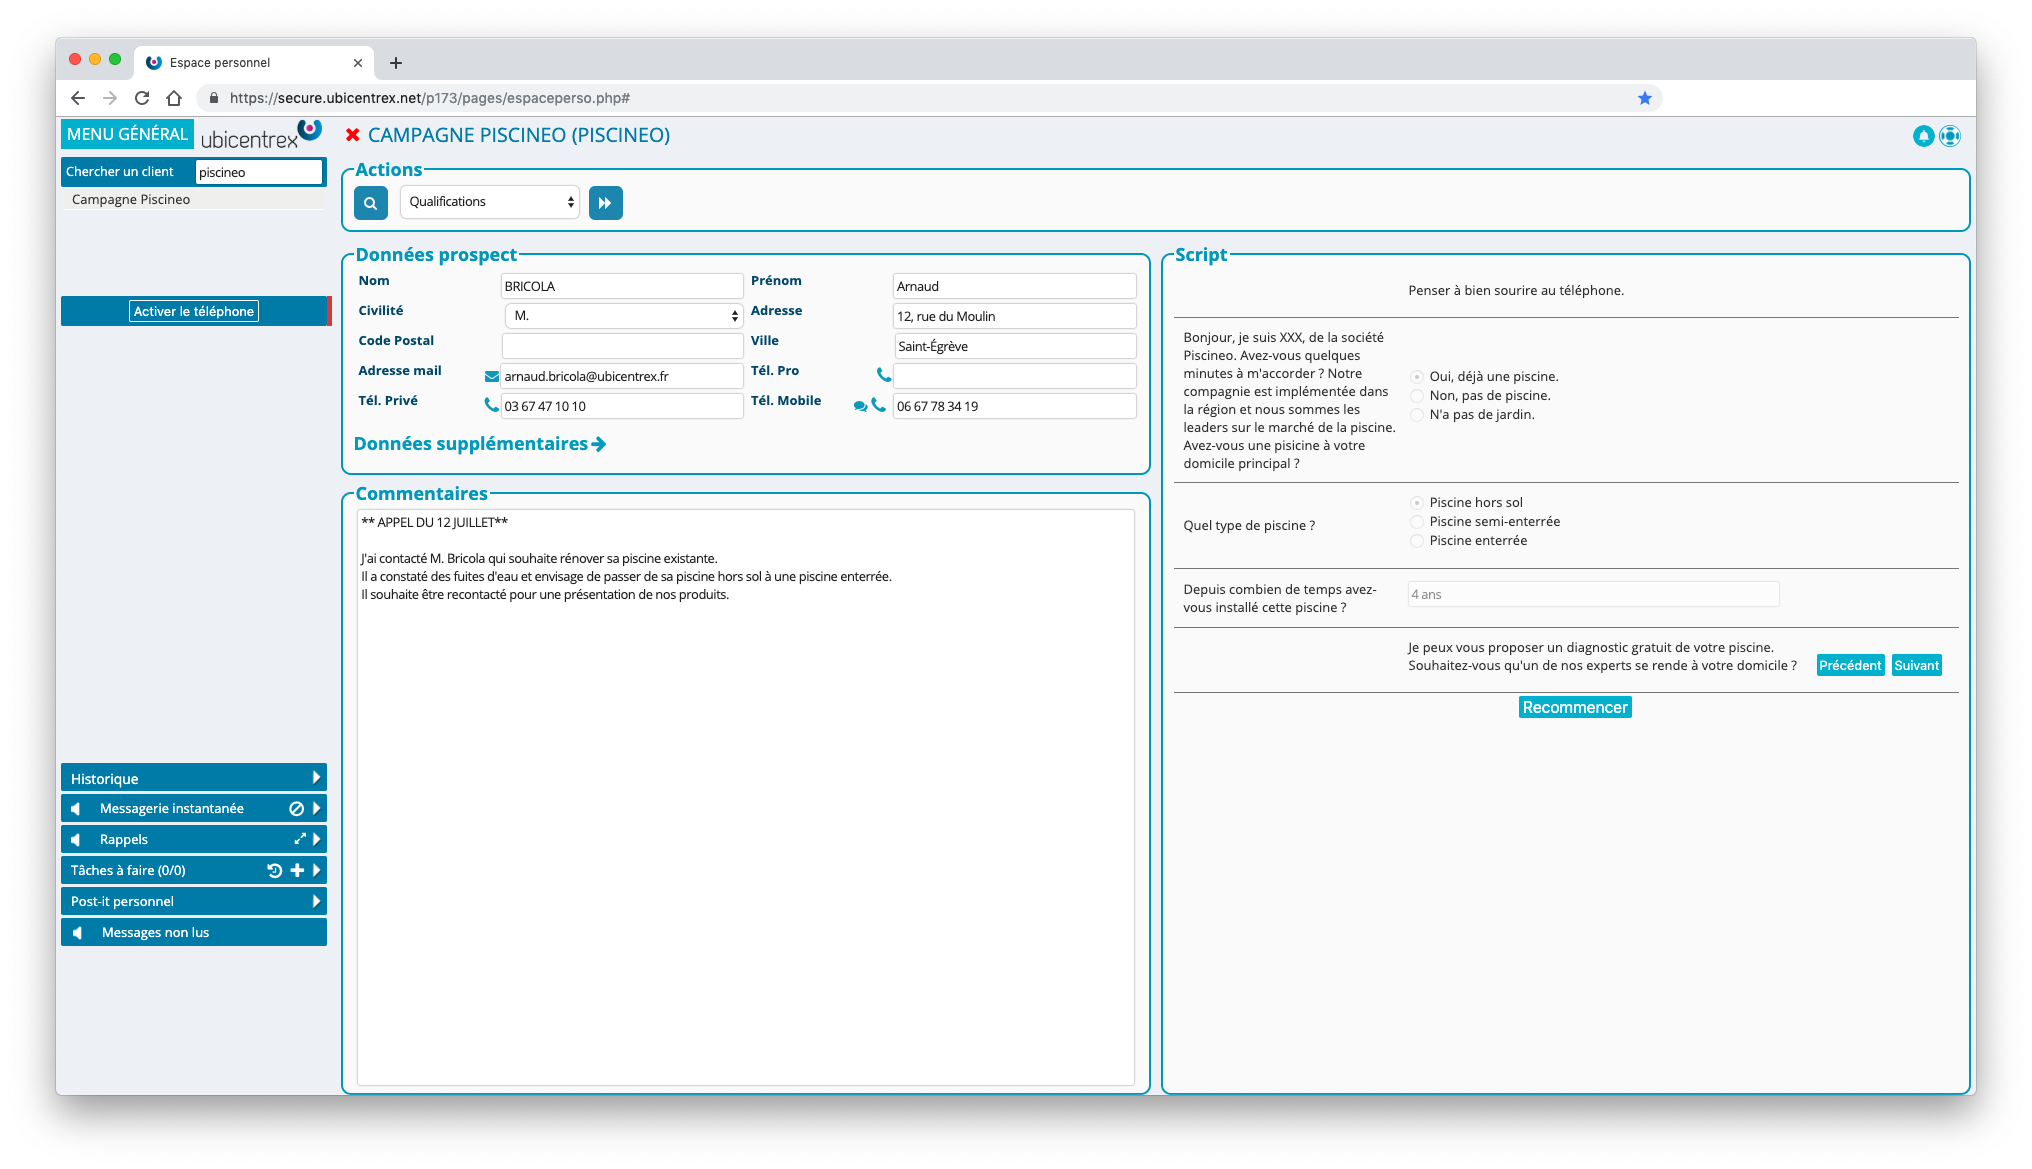Open the Qualifications dropdown
The width and height of the screenshot is (2032, 1169).
(490, 202)
